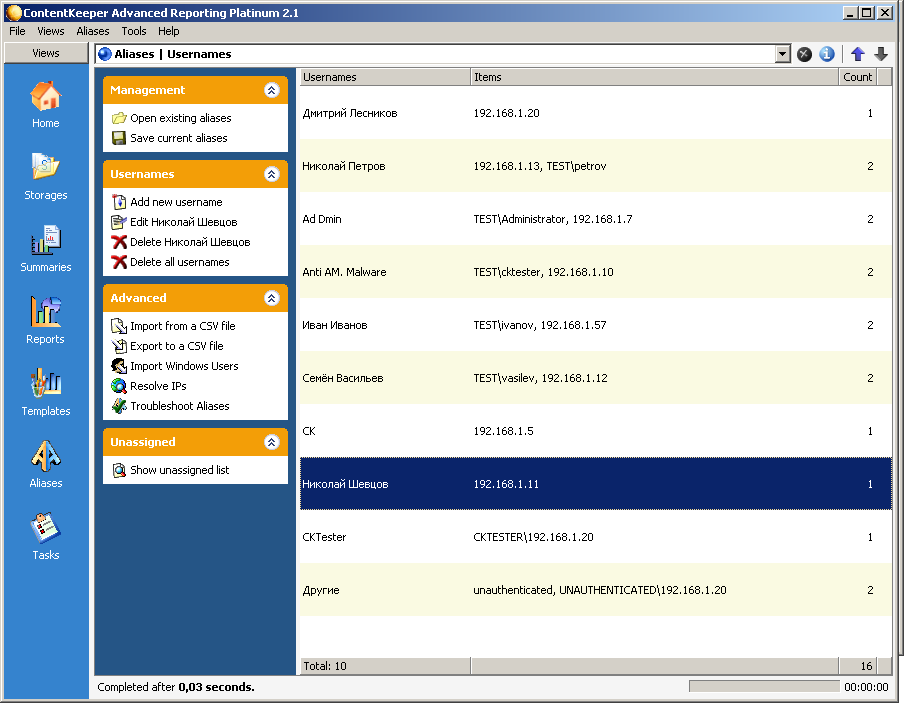Viewport: 904px width, 703px height.
Task: Click Open existing aliases link
Action: point(180,118)
